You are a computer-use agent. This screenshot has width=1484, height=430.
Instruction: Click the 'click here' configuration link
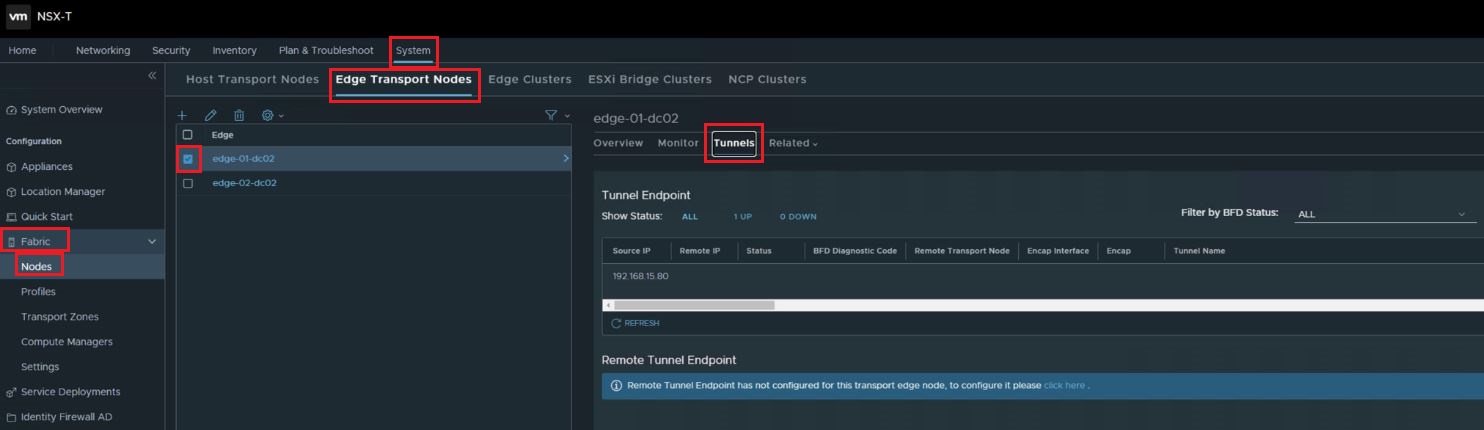coord(1064,385)
